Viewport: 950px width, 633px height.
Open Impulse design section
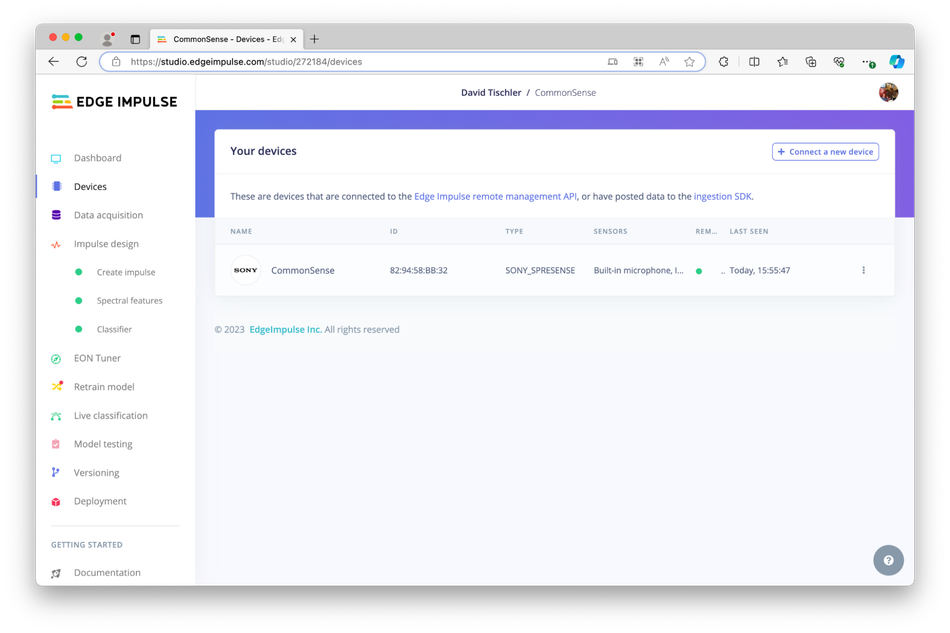pyautogui.click(x=106, y=244)
